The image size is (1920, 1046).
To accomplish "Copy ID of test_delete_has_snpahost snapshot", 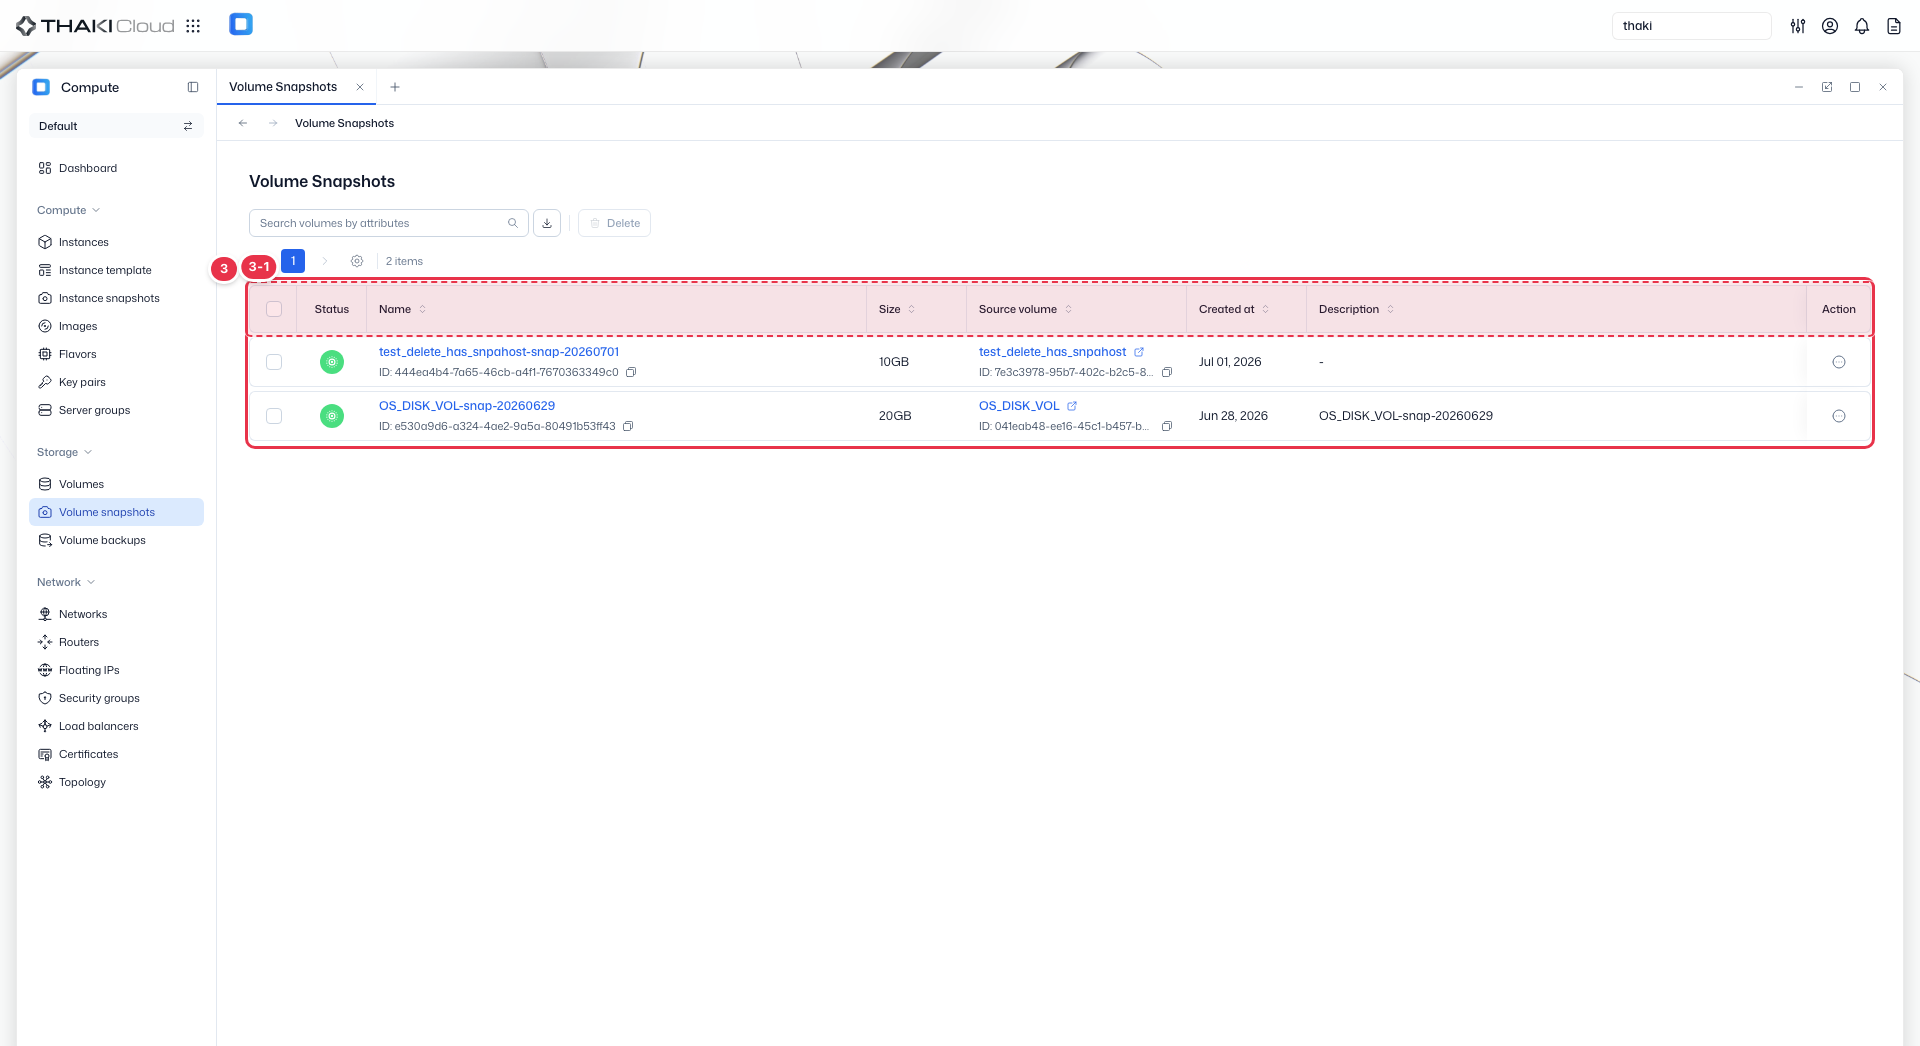I will point(631,372).
